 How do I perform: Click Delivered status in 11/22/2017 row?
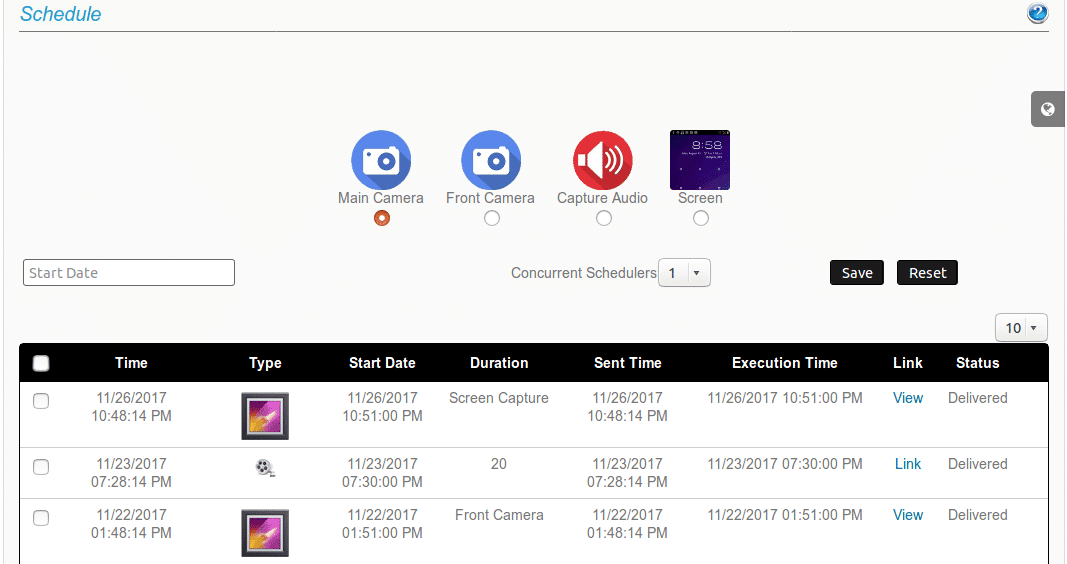tap(978, 515)
